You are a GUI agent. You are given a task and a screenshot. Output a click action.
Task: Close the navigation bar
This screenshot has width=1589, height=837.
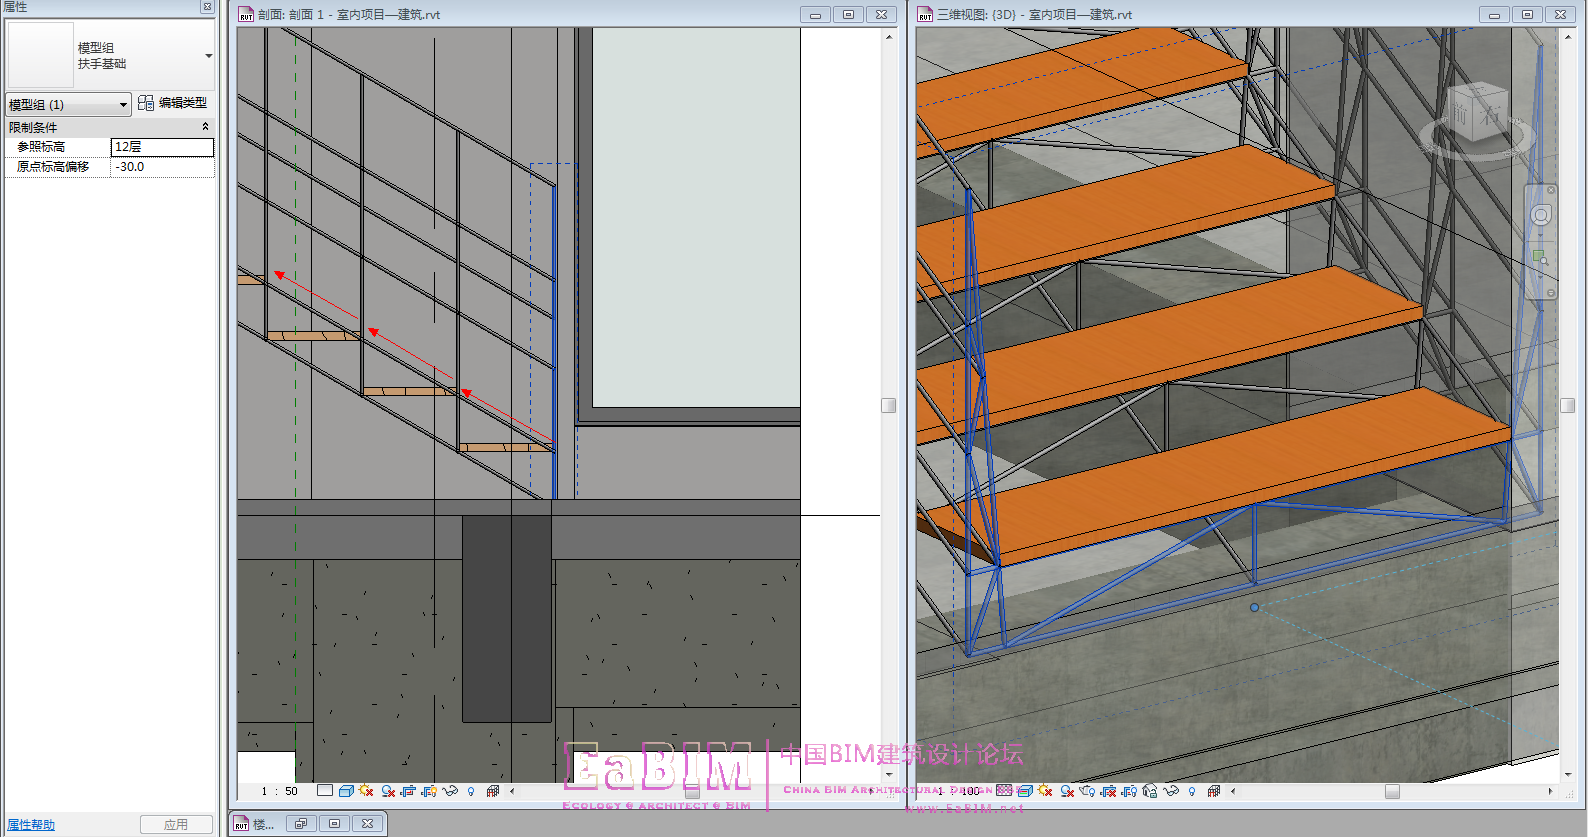pos(1551,190)
